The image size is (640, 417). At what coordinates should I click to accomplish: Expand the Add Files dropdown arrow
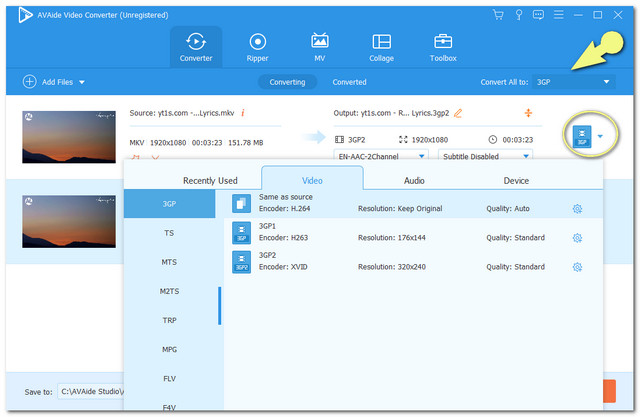(82, 82)
